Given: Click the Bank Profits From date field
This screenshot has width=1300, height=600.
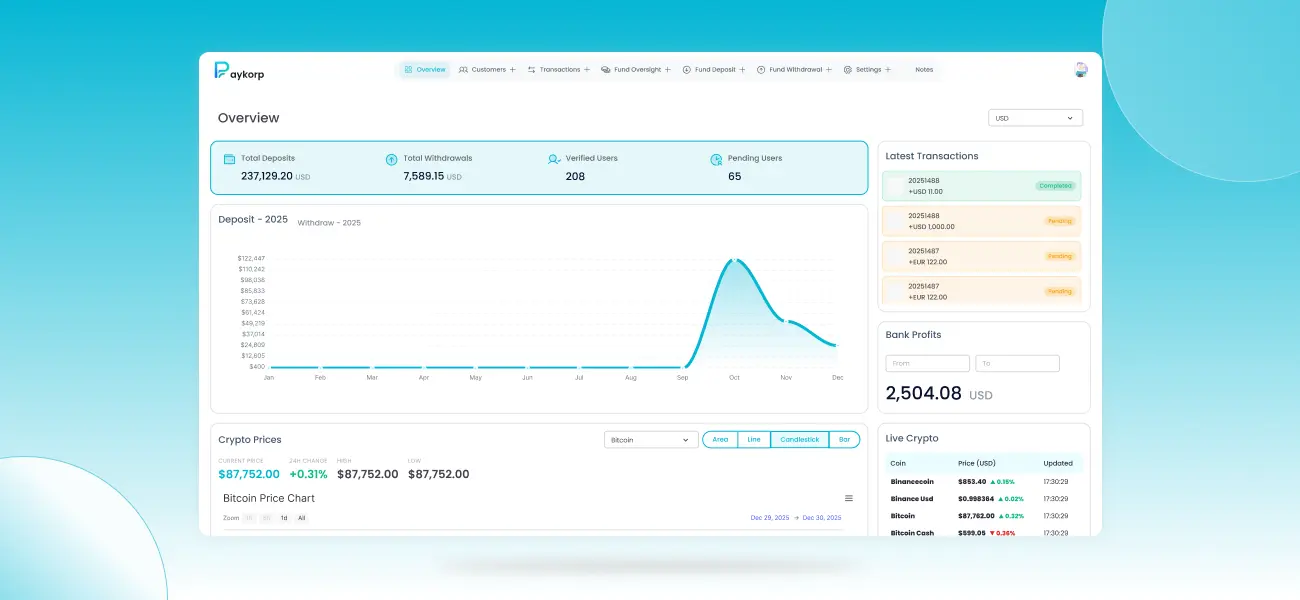Looking at the screenshot, I should 927,364.
